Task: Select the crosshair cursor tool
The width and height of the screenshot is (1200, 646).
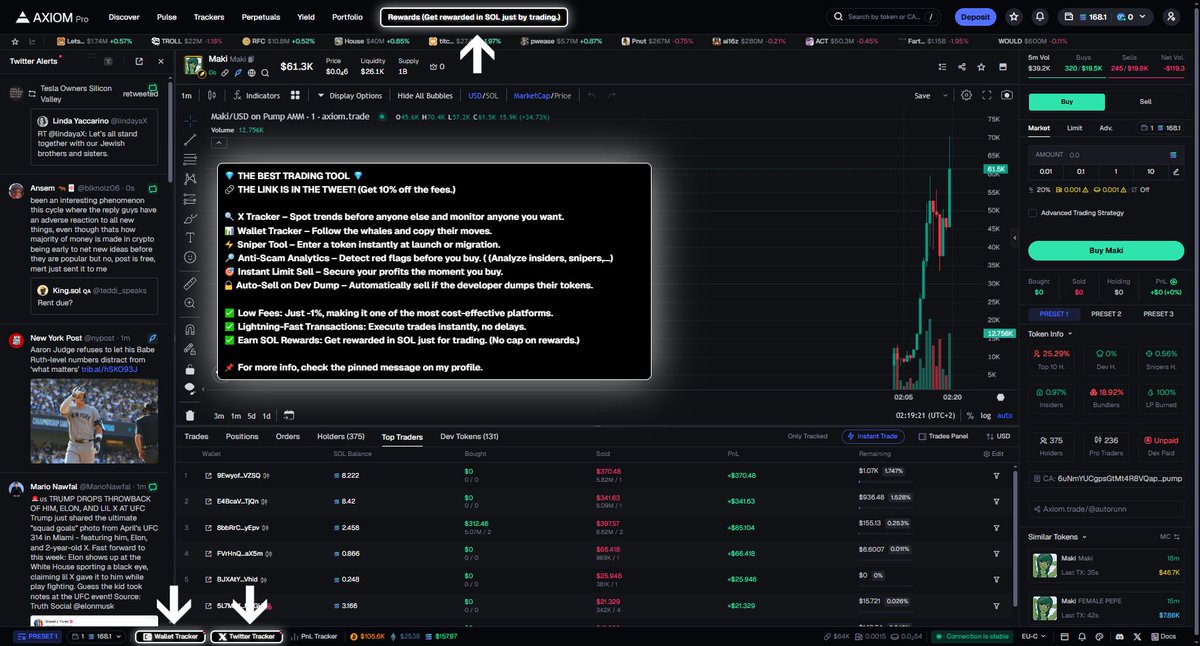Action: pyautogui.click(x=190, y=120)
